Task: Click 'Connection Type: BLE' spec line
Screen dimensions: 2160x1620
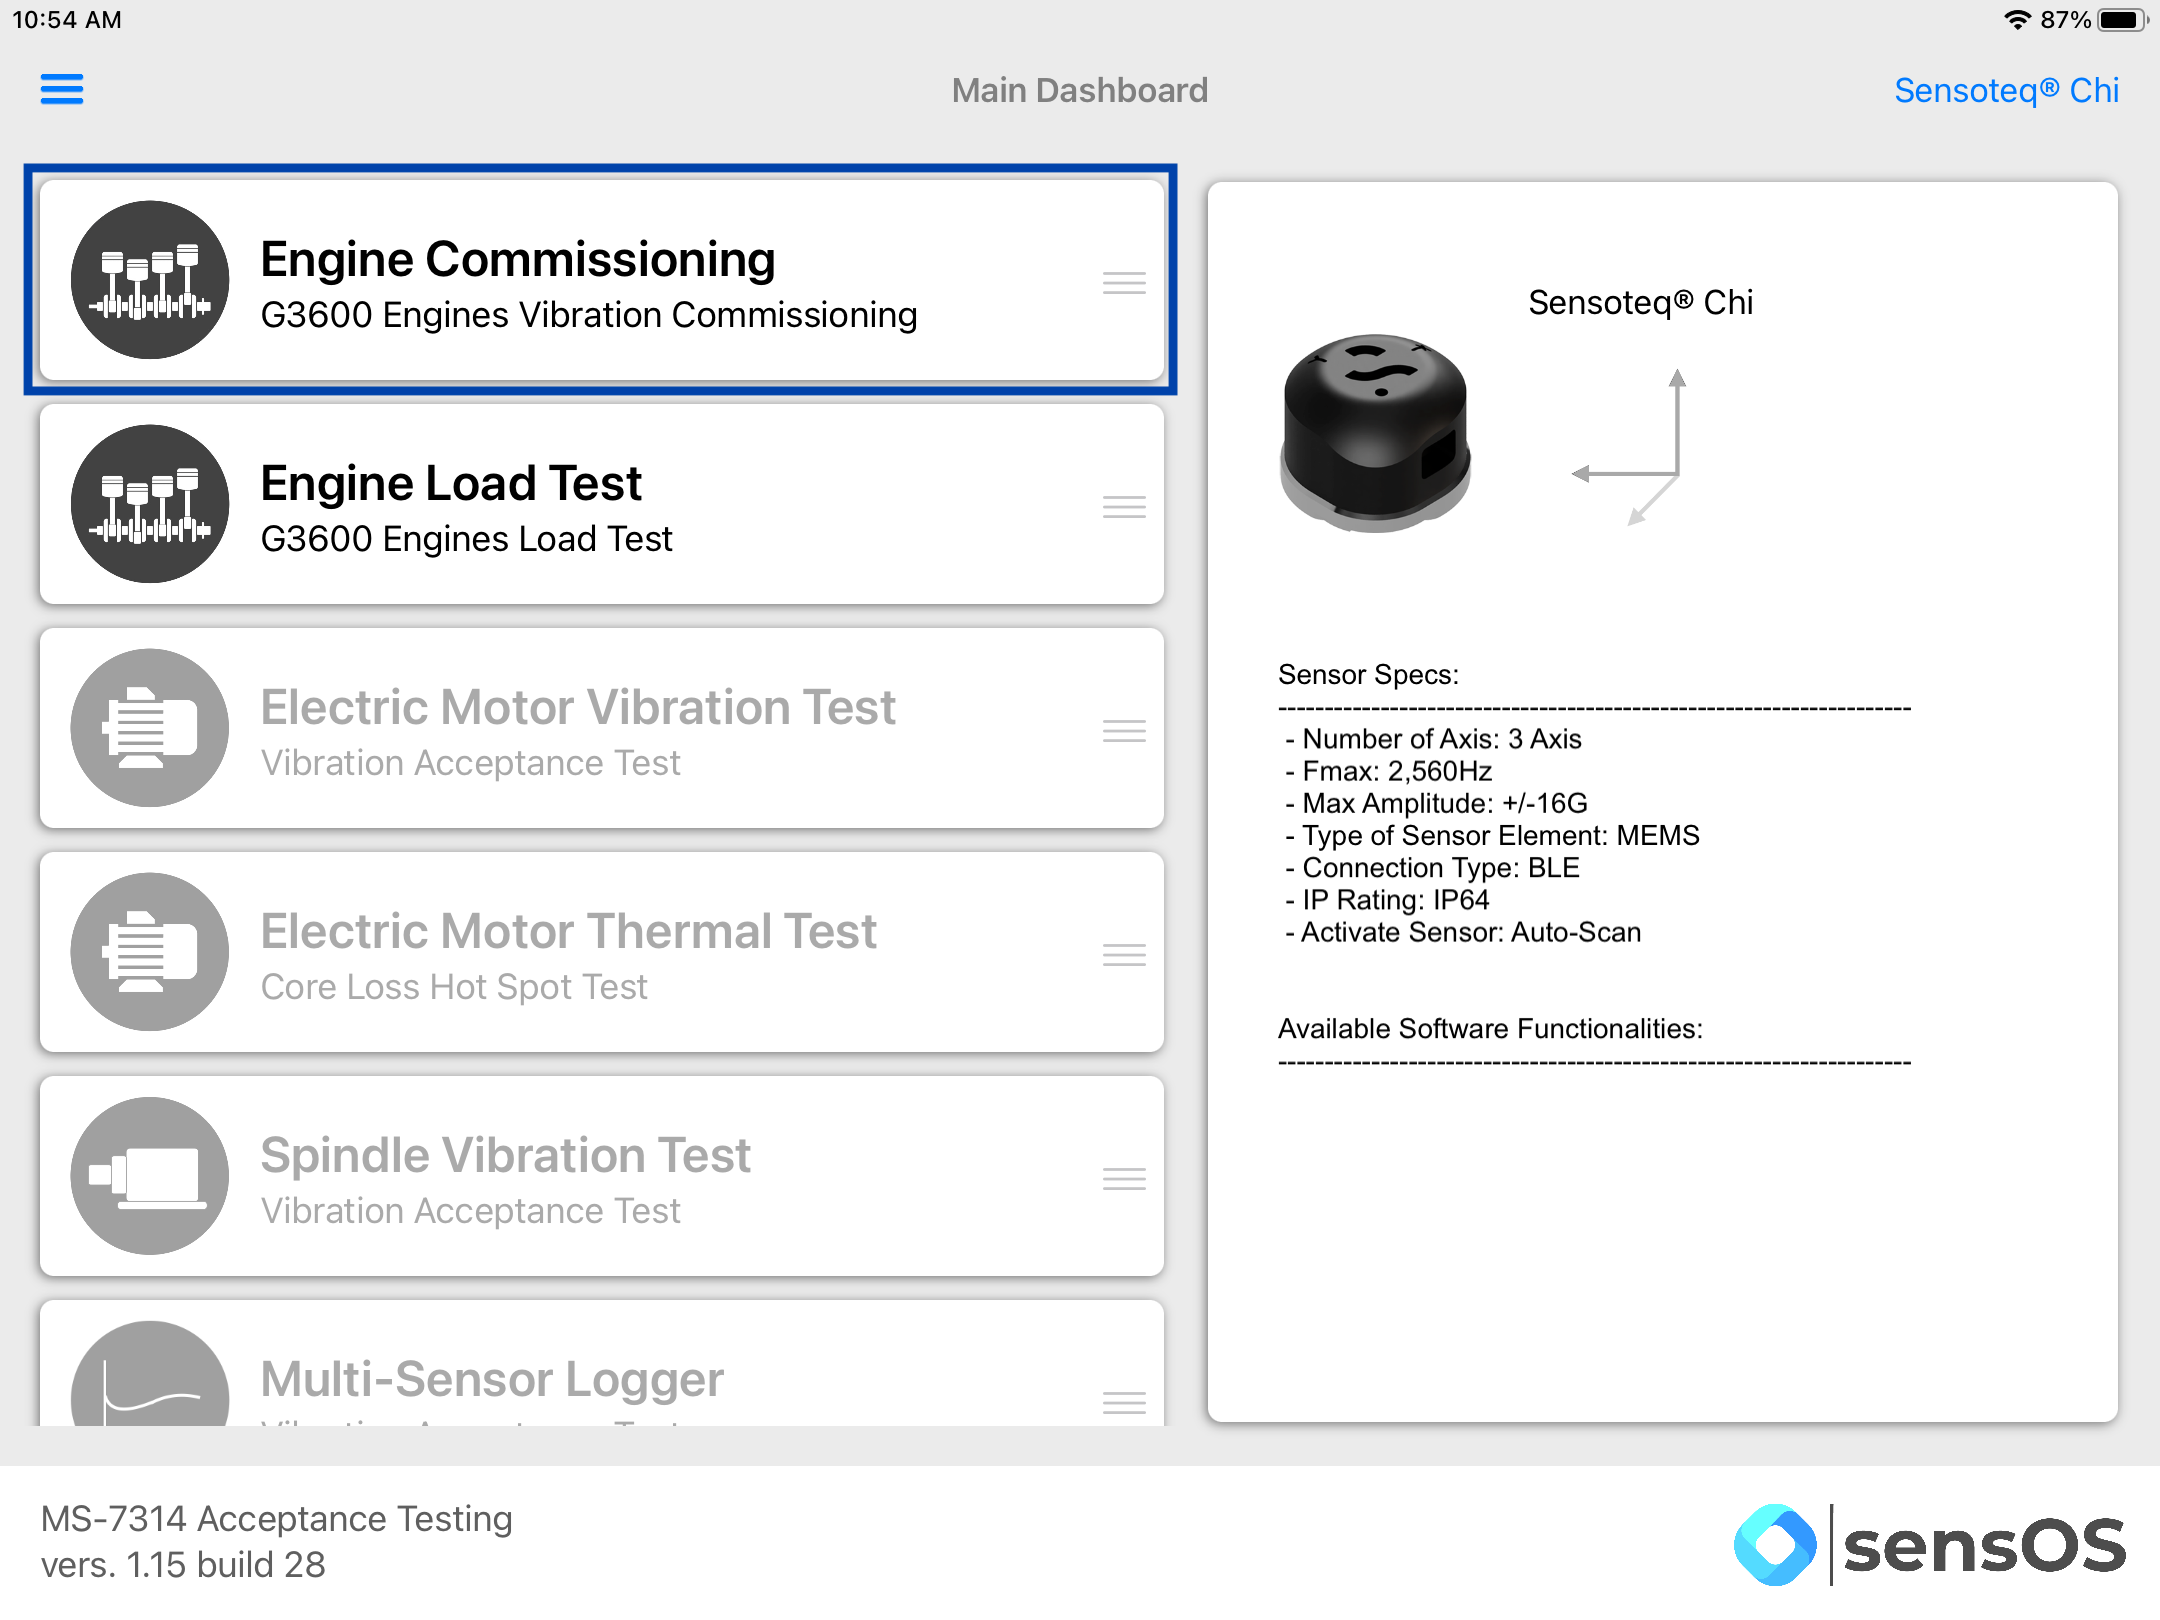Action: [1433, 867]
